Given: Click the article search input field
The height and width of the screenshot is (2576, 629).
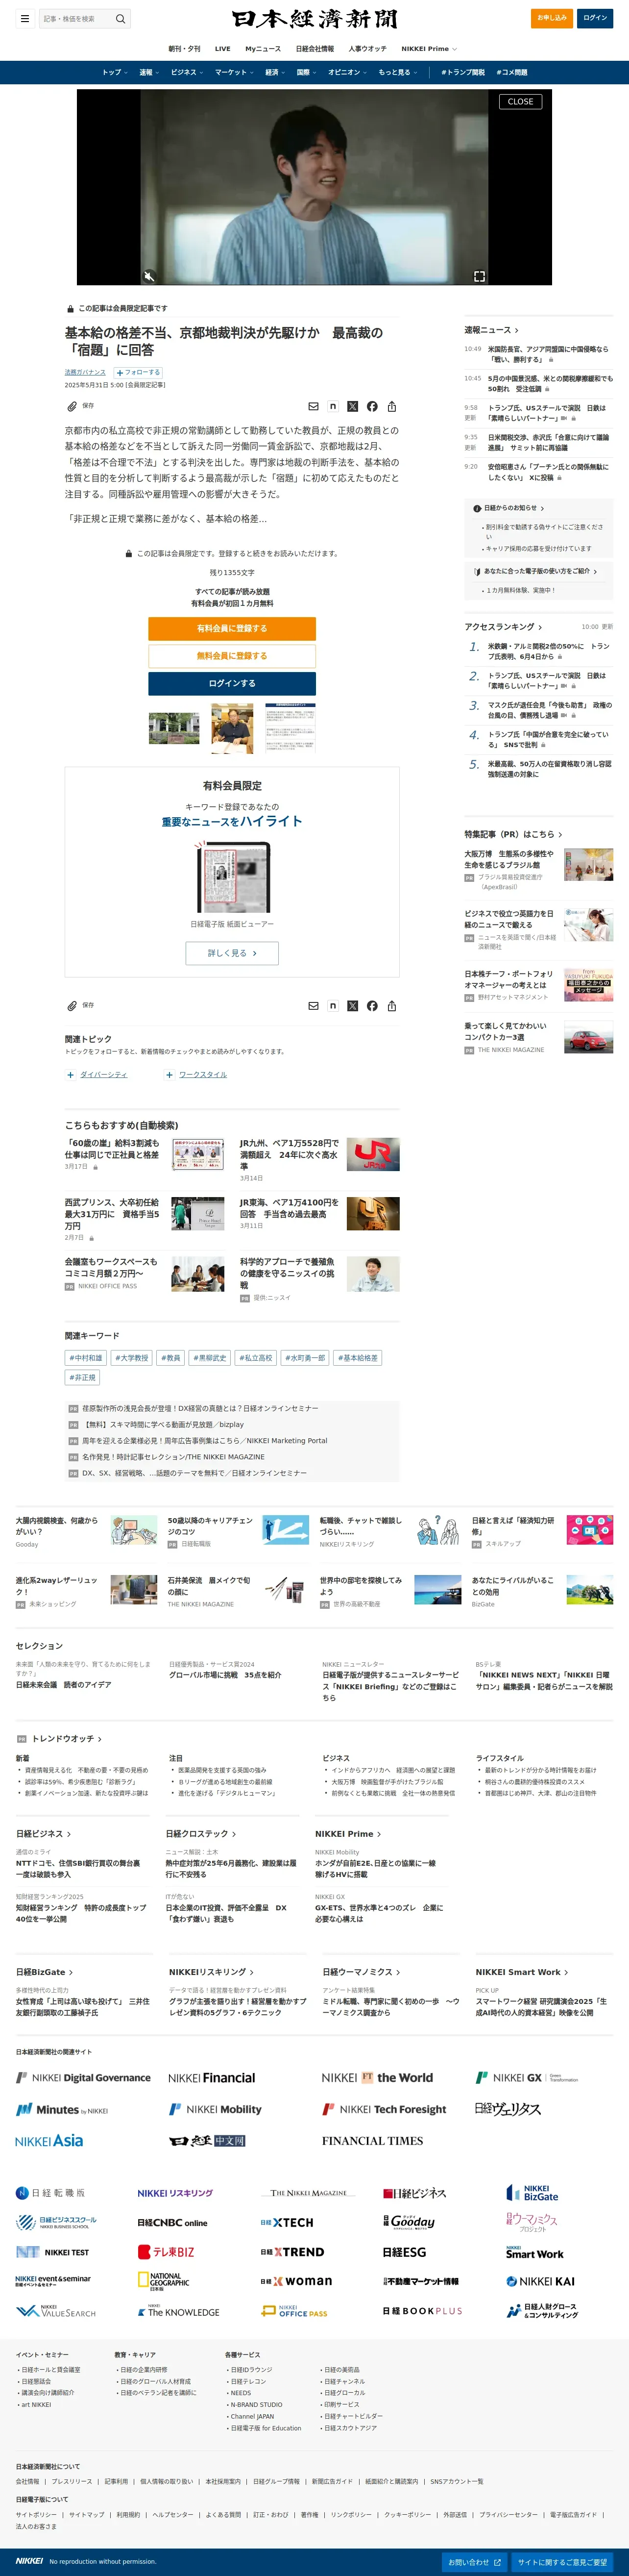Looking at the screenshot, I should coord(77,18).
